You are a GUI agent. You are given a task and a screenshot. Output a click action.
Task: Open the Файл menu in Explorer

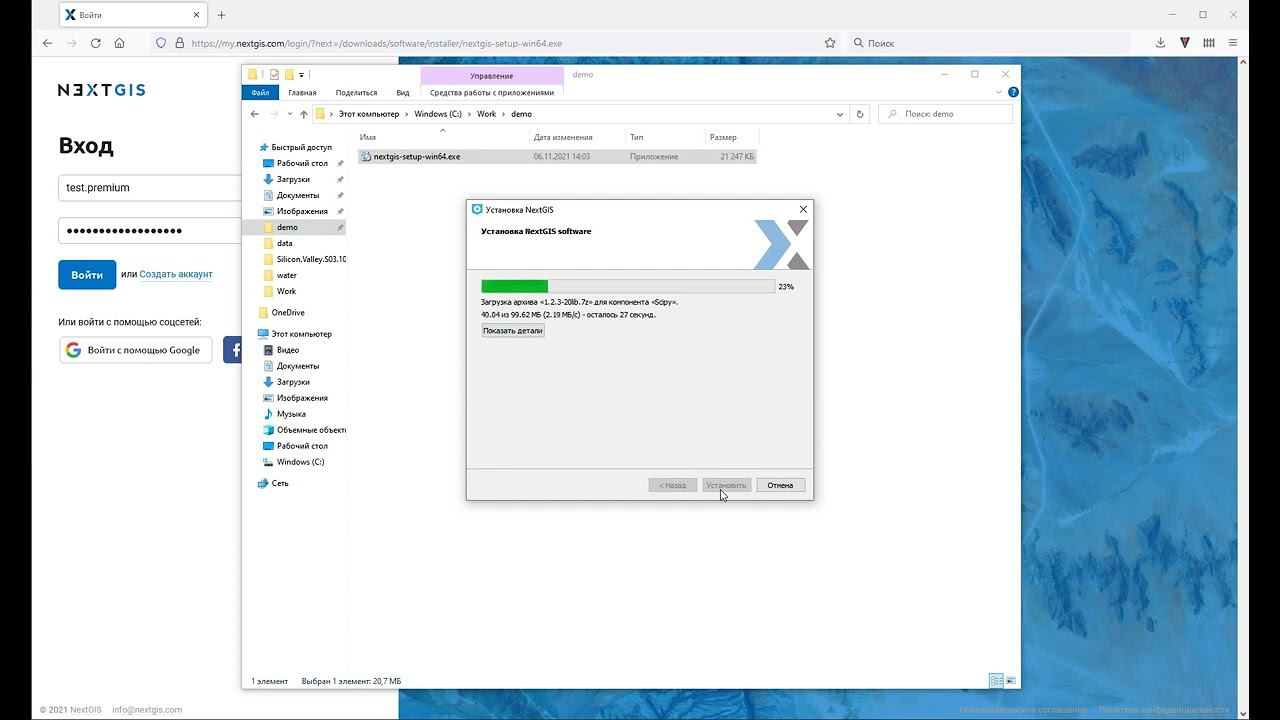click(260, 92)
